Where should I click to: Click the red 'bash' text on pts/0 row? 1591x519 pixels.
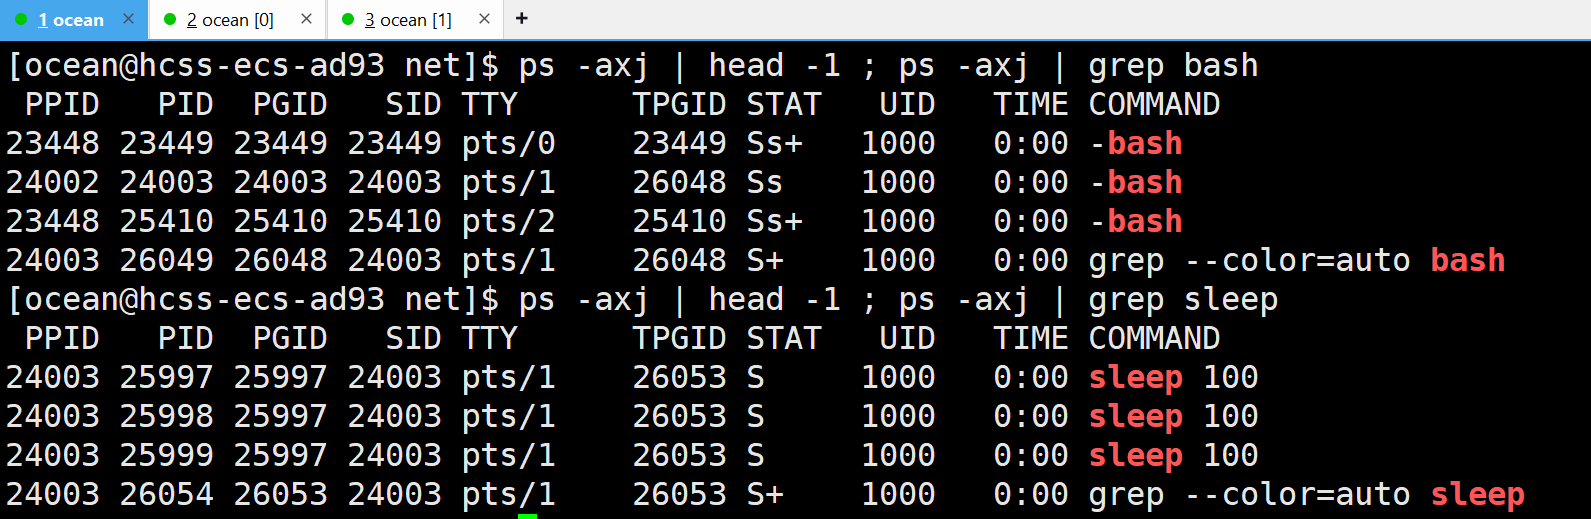click(x=1144, y=144)
